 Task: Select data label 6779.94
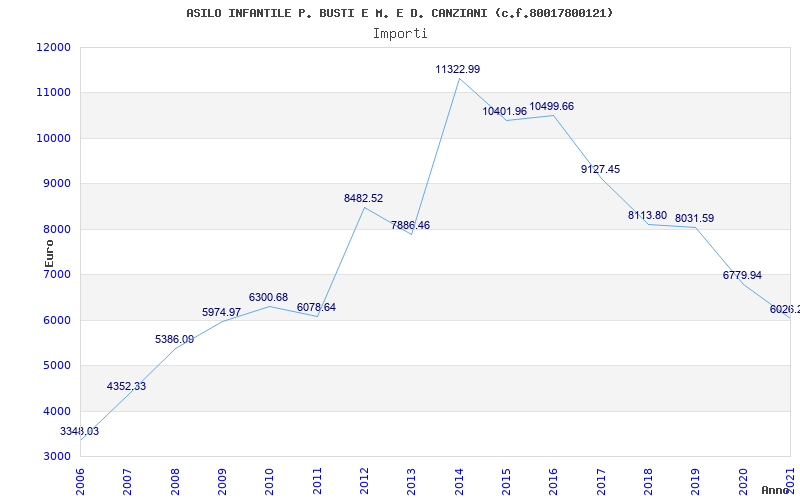742,276
